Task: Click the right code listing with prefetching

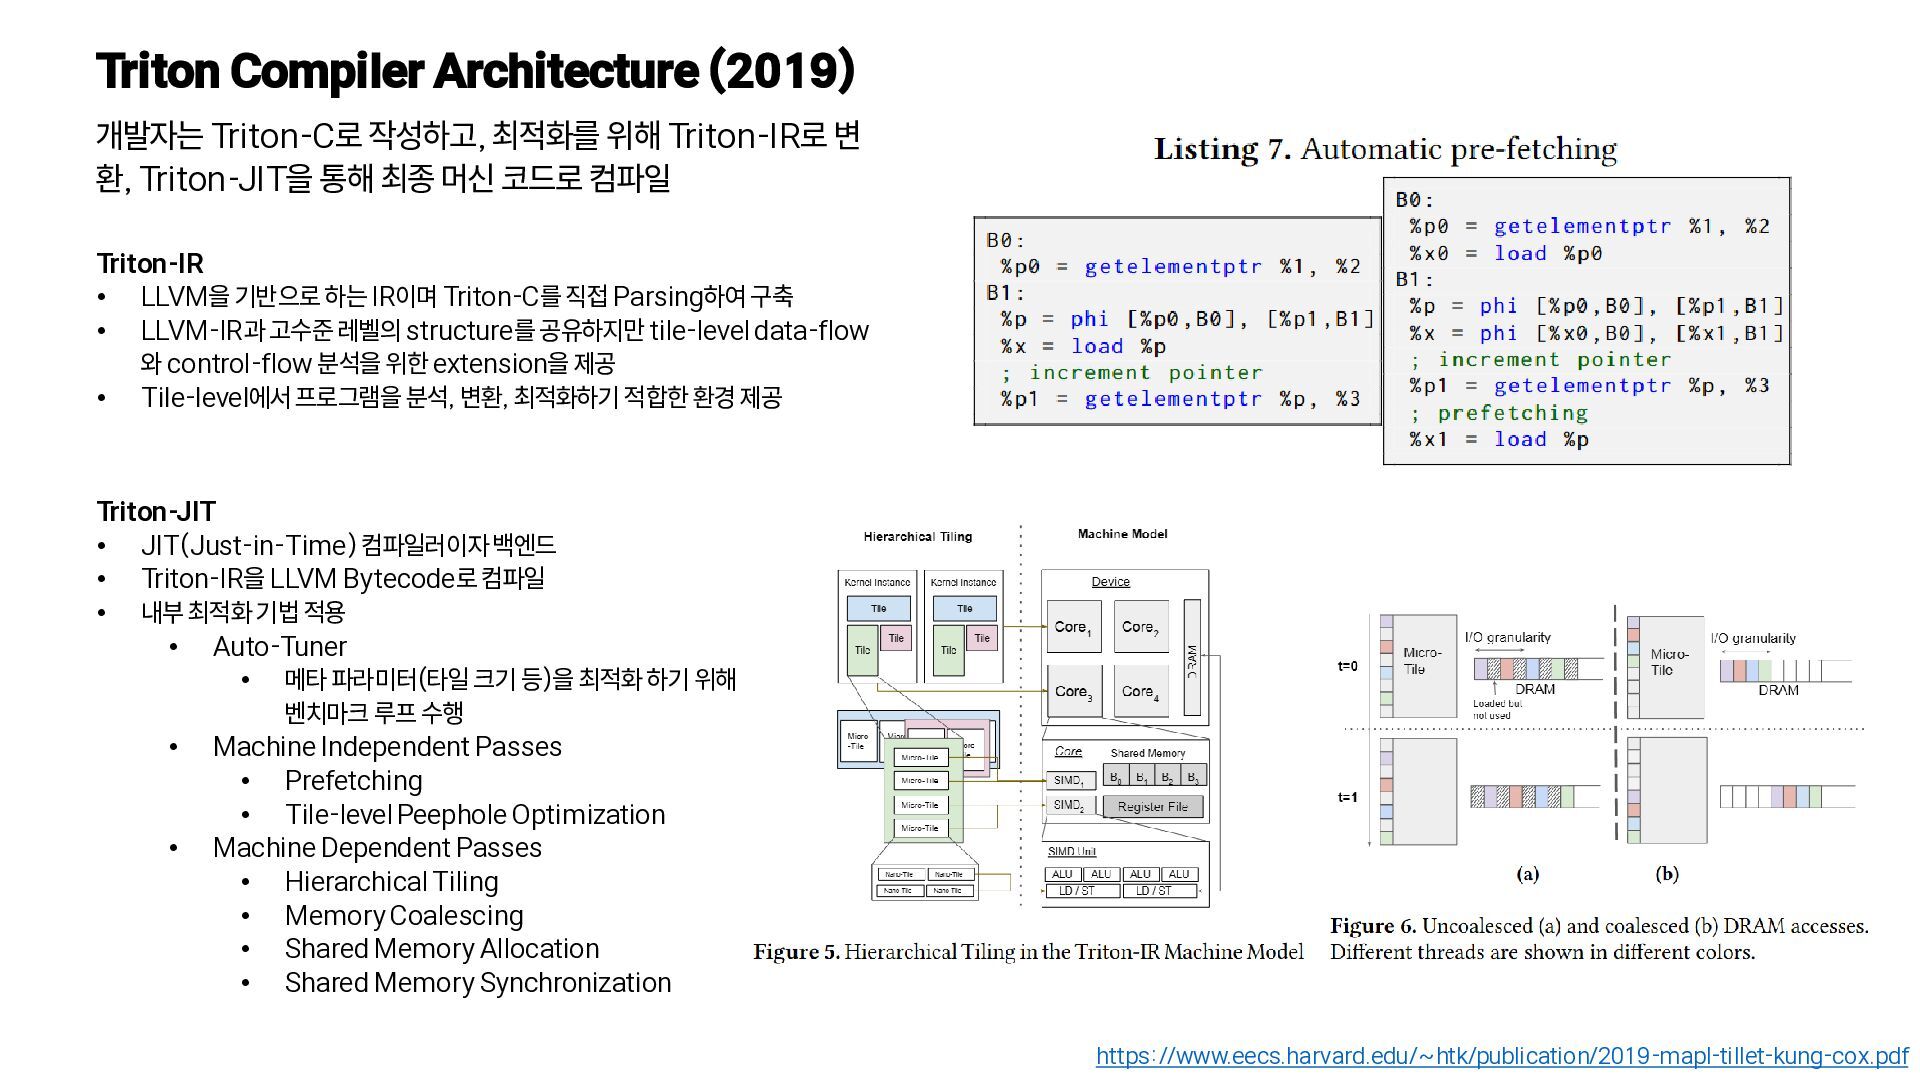Action: [1586, 320]
